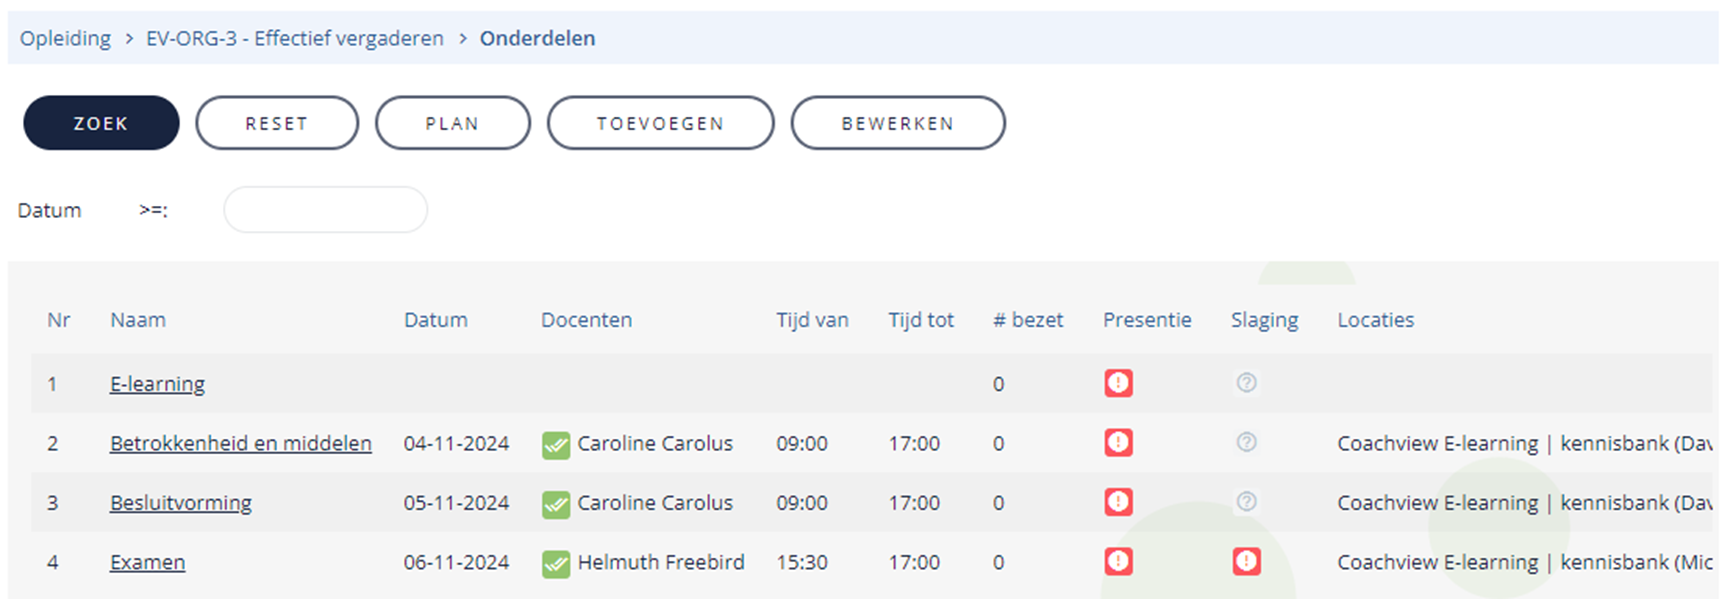This screenshot has width=1722, height=599.
Task: Open the Besluitvorming link
Action: [181, 503]
